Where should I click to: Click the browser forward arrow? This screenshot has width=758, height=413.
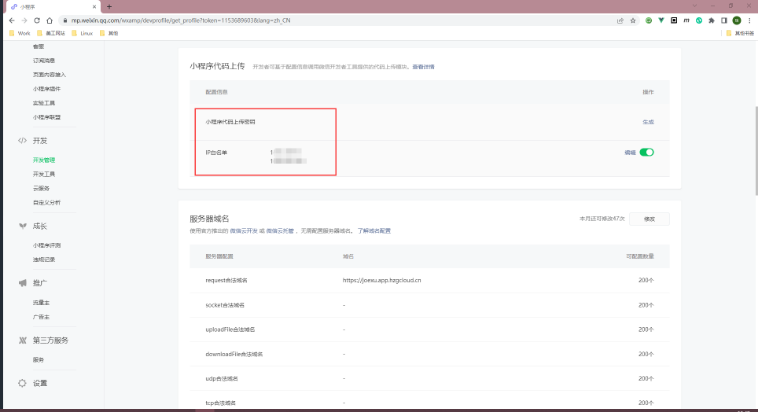[24, 20]
